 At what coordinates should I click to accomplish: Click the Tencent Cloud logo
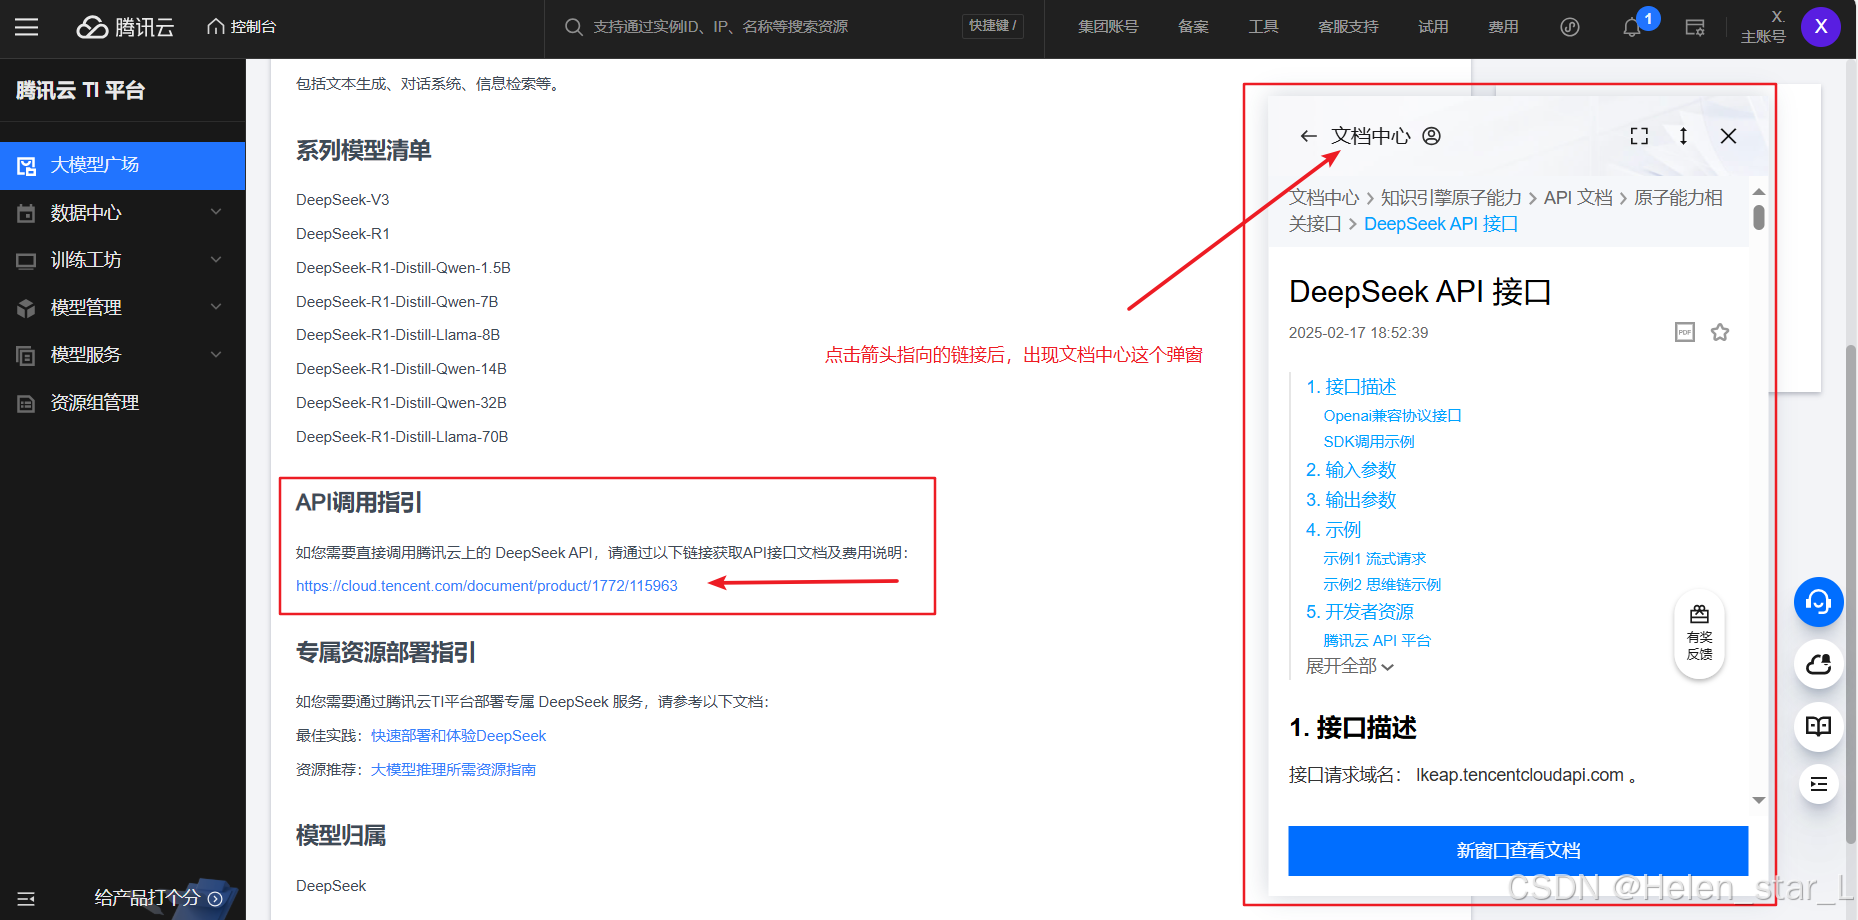(x=125, y=27)
